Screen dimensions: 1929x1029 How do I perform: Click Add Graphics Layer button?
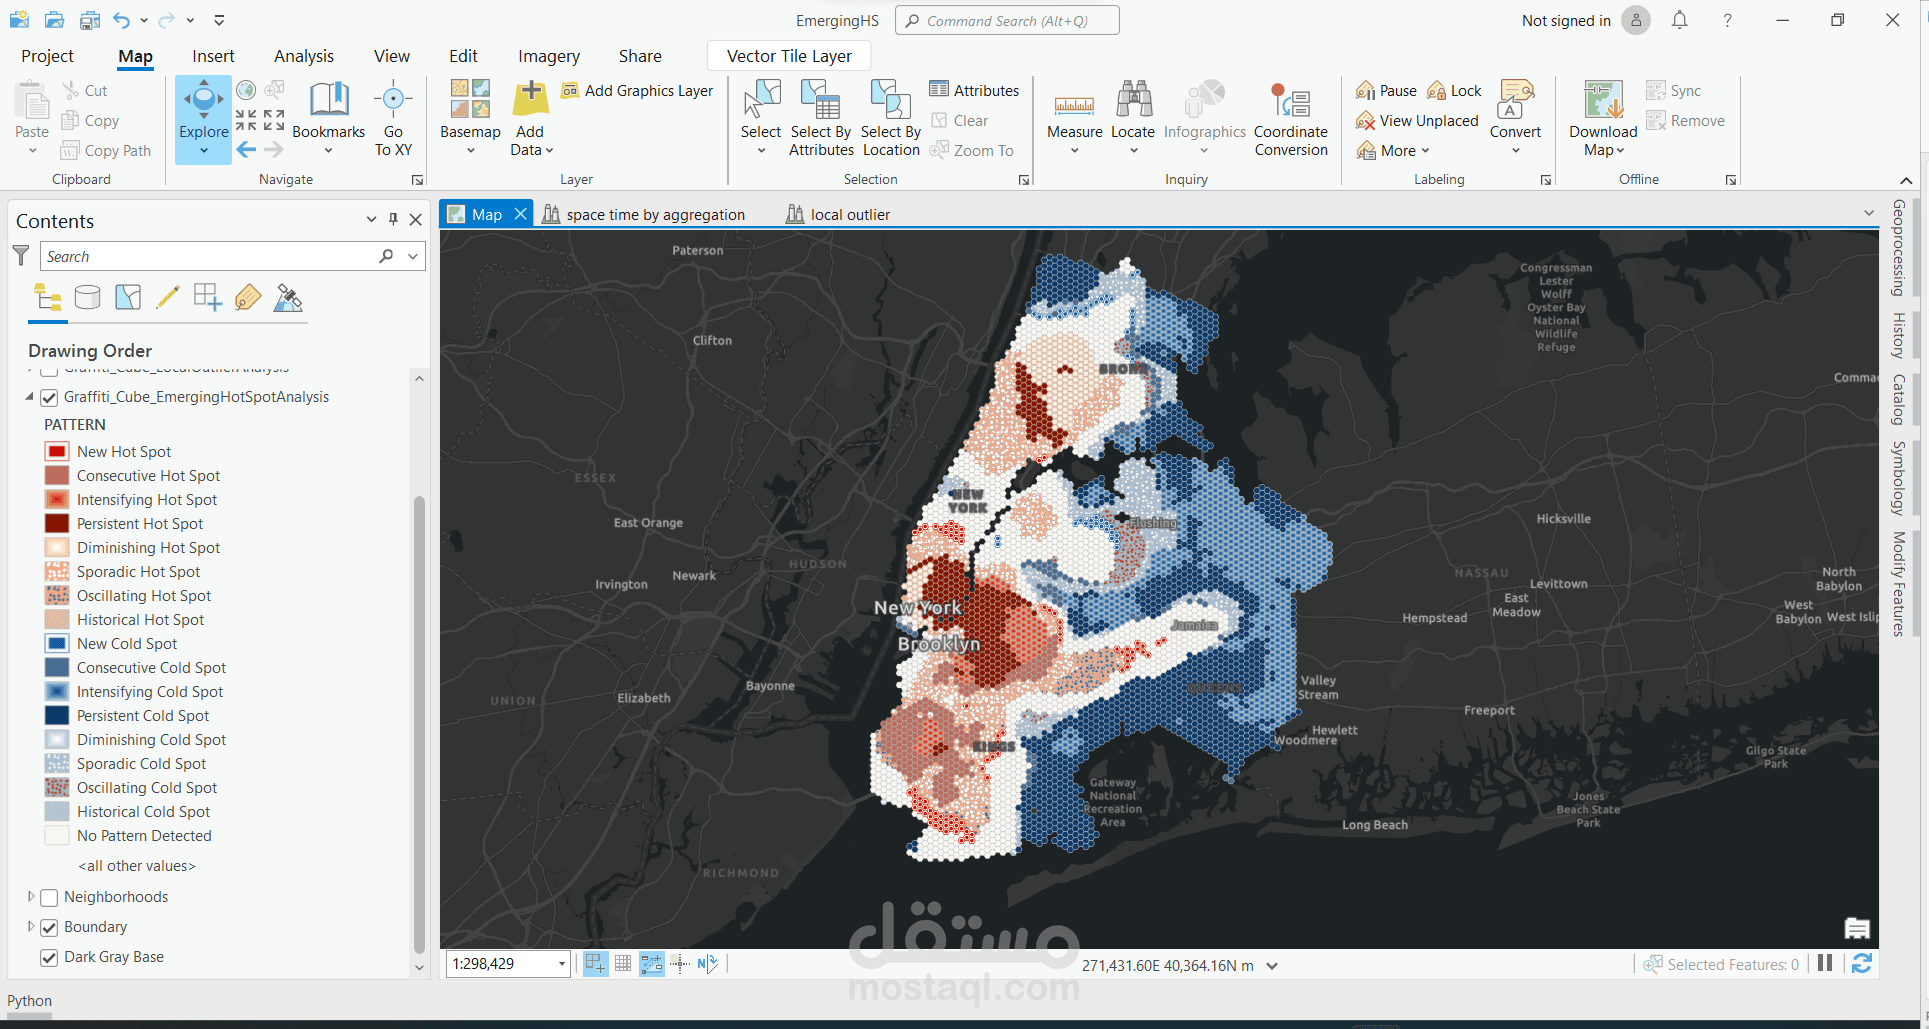coord(637,91)
